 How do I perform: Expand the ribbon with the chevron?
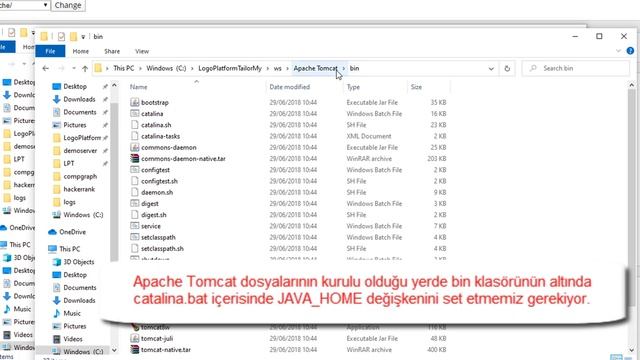point(618,51)
